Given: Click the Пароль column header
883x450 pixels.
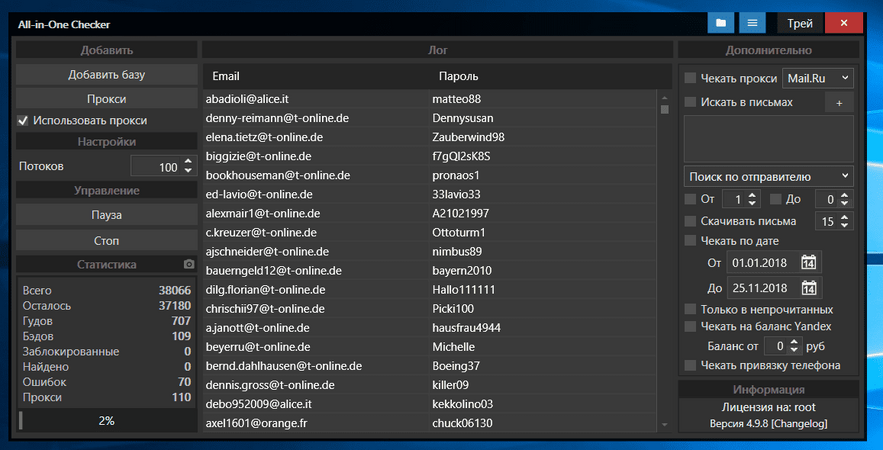Looking at the screenshot, I should 459,77.
